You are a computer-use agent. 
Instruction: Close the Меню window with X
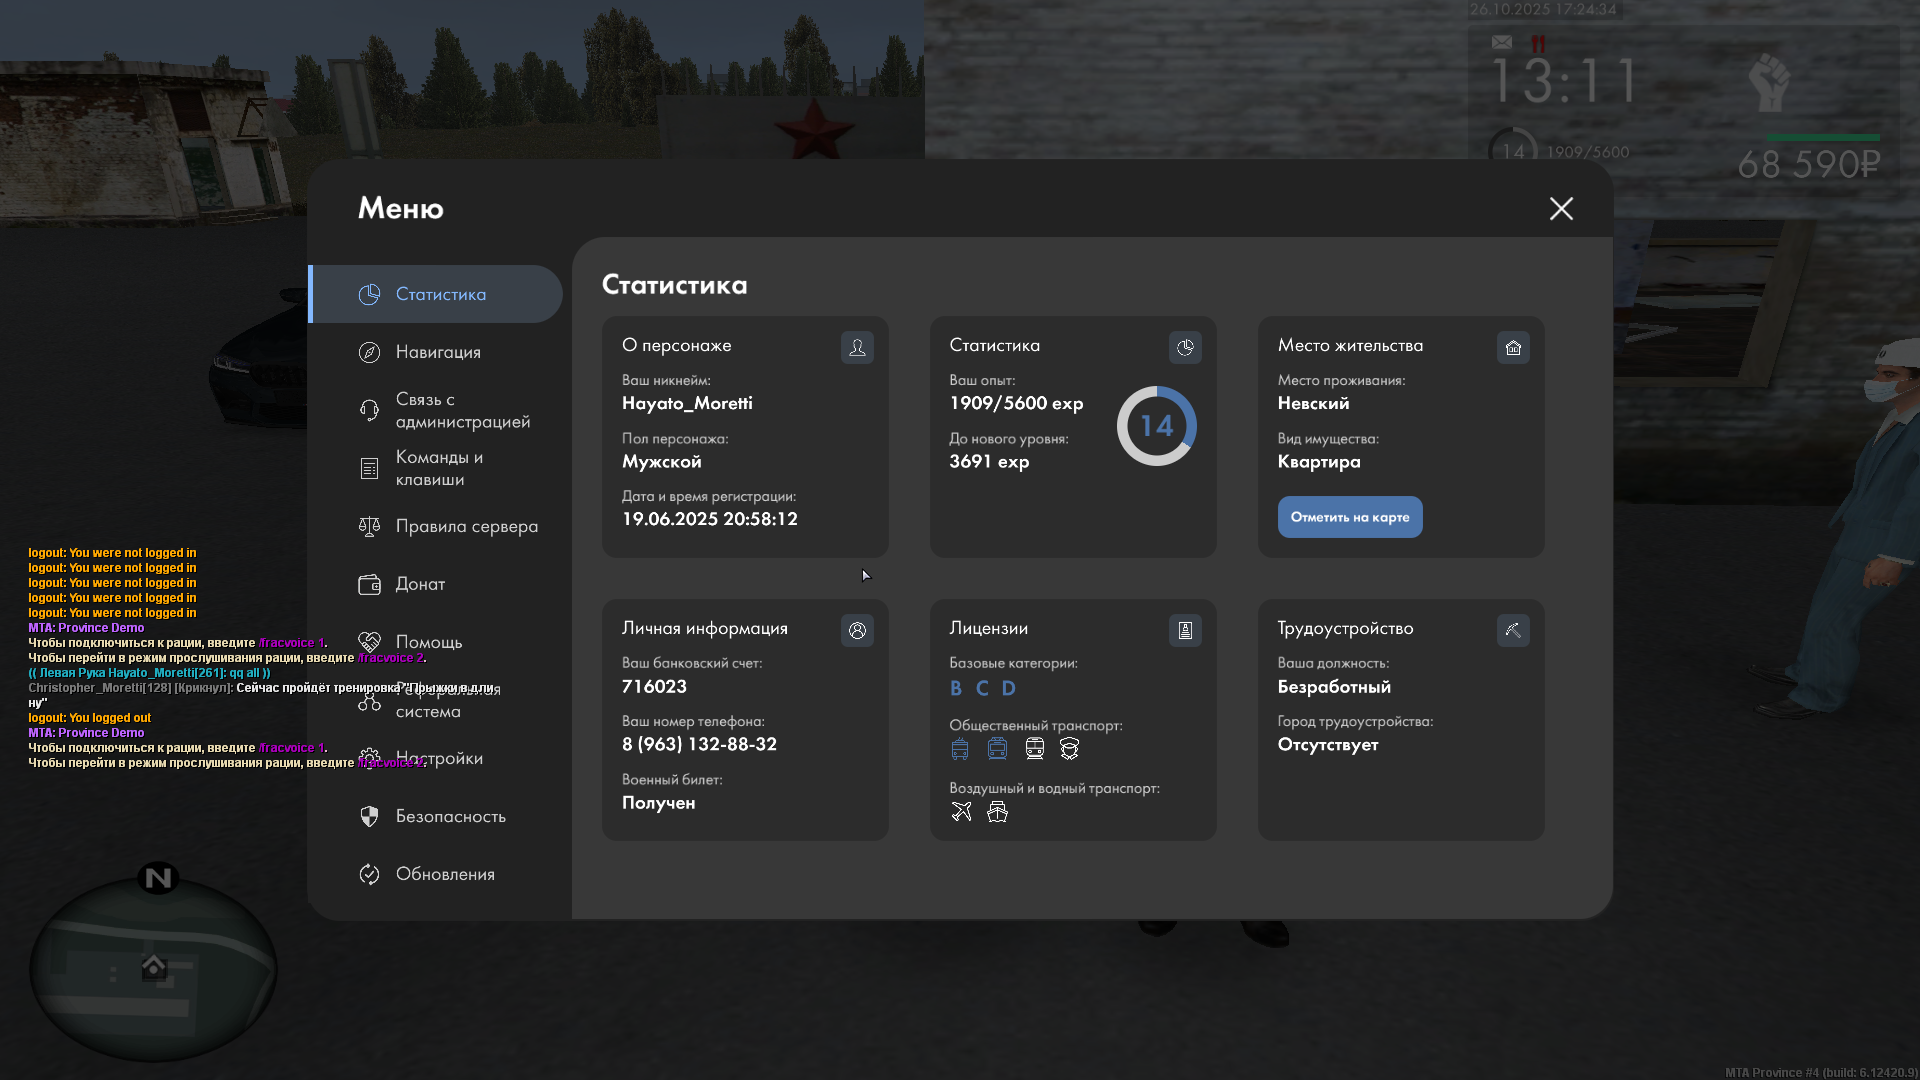click(x=1561, y=208)
